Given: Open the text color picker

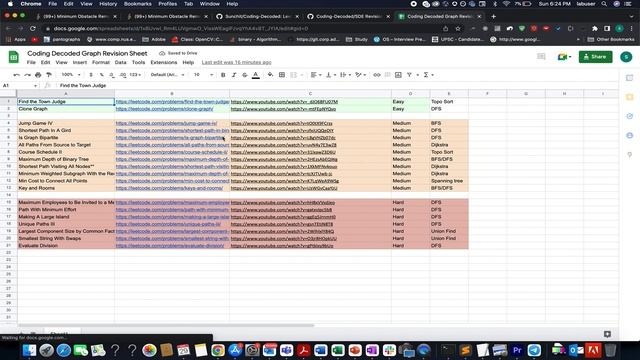Looking at the screenshot, I should (x=256, y=75).
